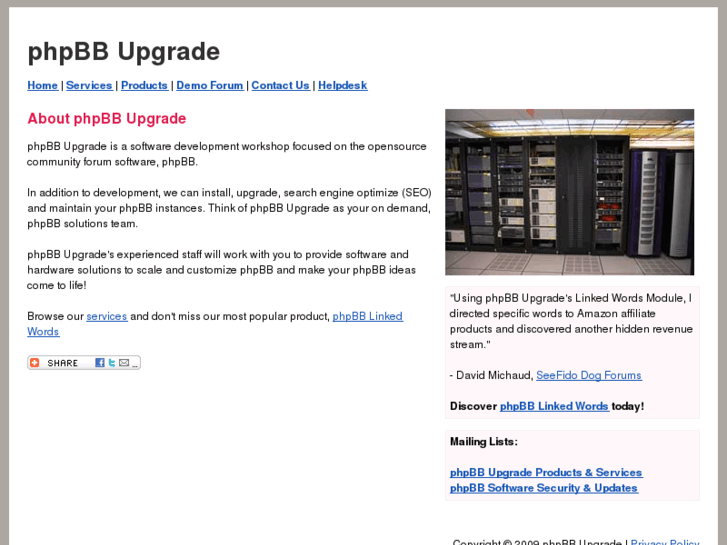Share the page via email envelope icon
This screenshot has height=545, width=727.
point(124,363)
